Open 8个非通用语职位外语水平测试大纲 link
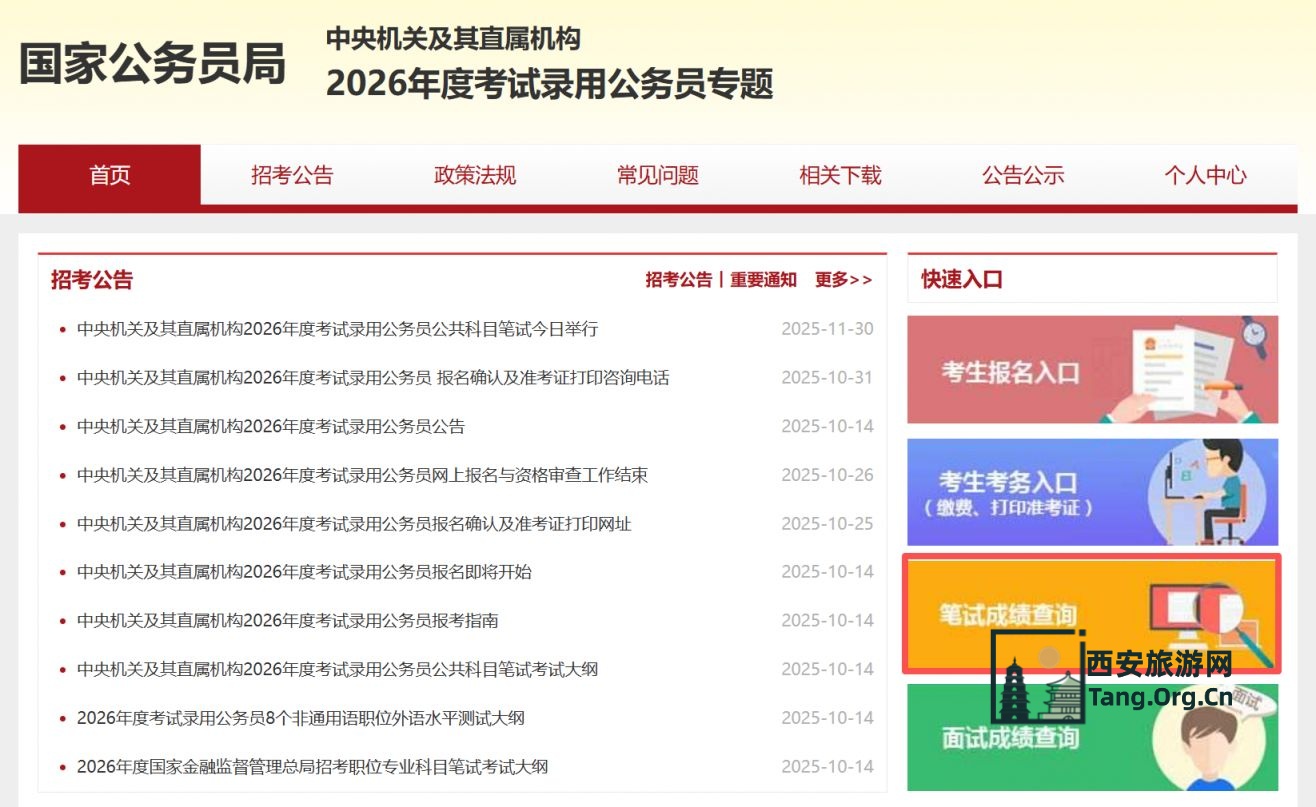The image size is (1316, 807). pos(301,718)
